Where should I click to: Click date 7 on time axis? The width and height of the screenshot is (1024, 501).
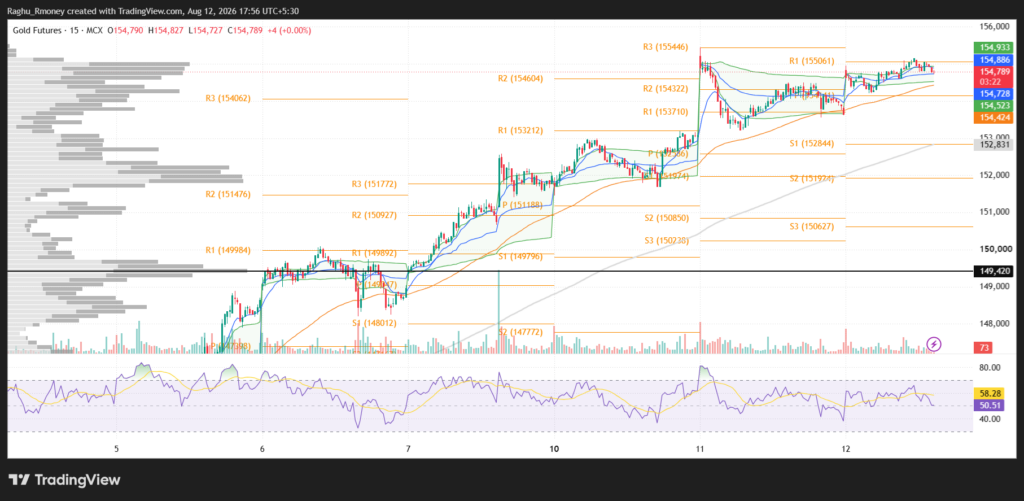point(408,449)
